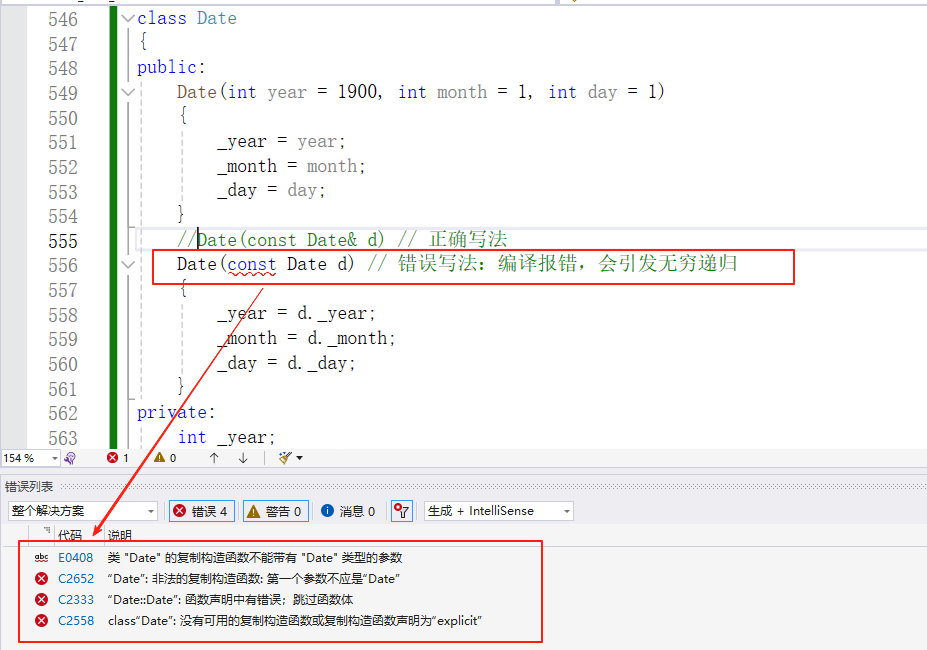The image size is (927, 650).
Task: Collapse the Date constructor at line 549
Action: (x=128, y=92)
